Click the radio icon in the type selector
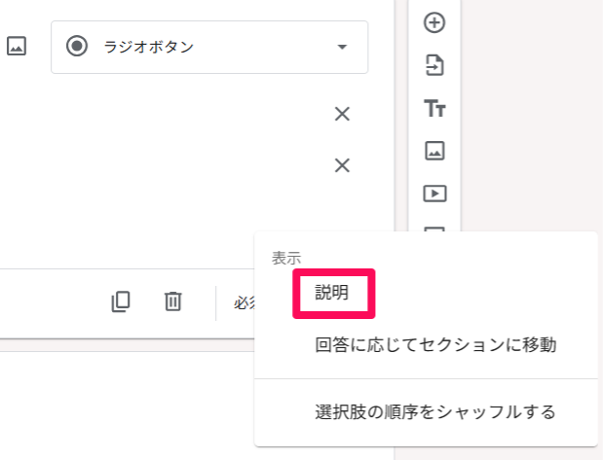 [77, 47]
